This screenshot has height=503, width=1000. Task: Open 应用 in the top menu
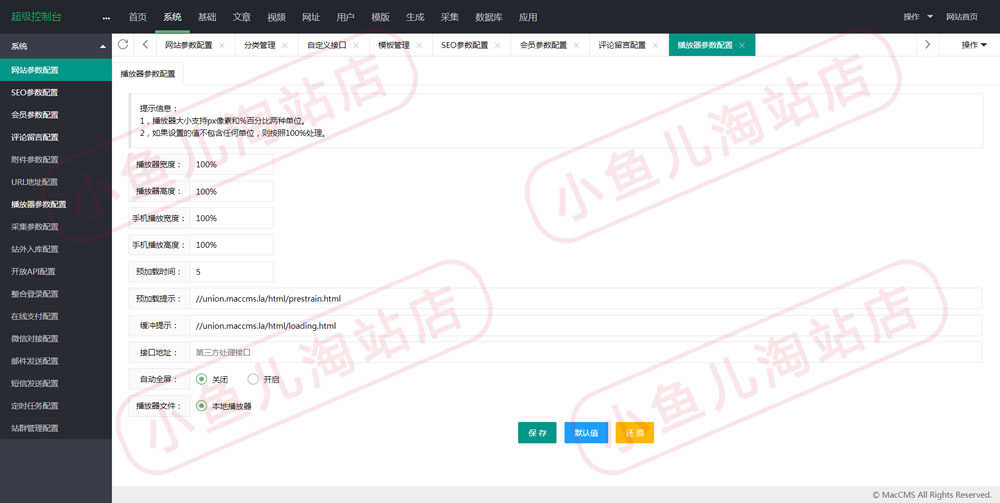(528, 17)
